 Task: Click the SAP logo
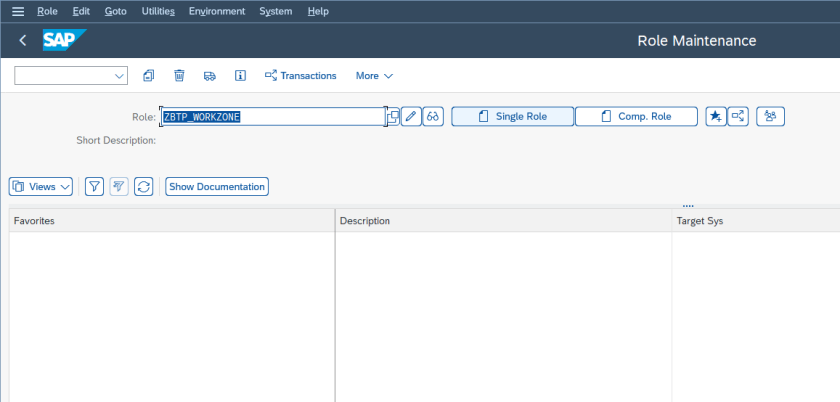[64, 40]
